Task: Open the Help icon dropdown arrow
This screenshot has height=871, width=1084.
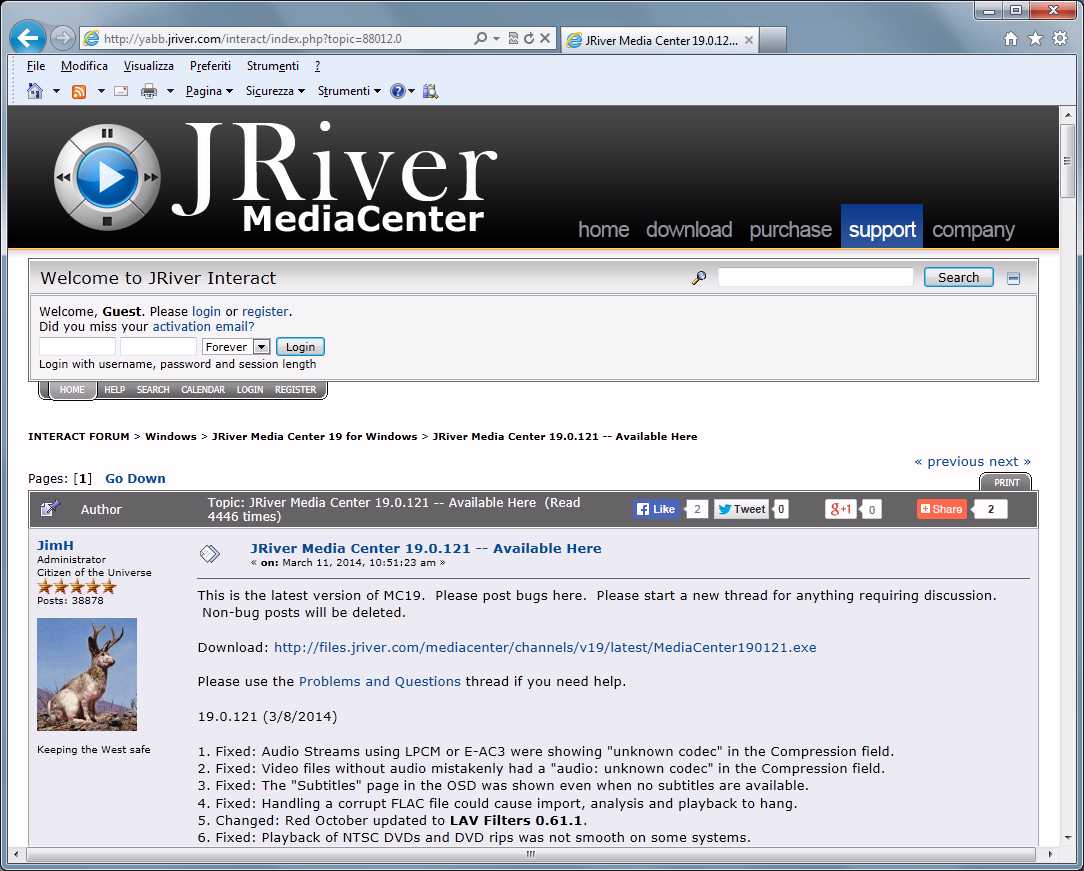Action: [x=411, y=91]
